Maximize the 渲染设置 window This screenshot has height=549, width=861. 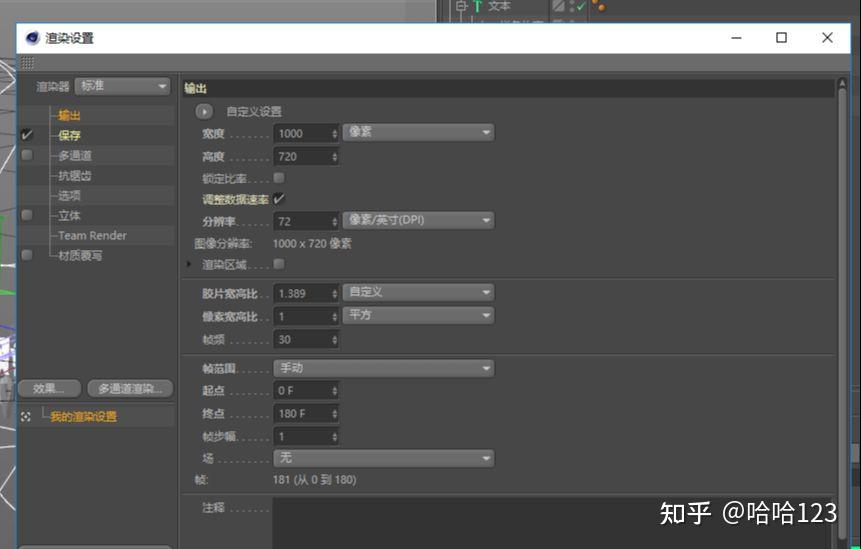(781, 38)
